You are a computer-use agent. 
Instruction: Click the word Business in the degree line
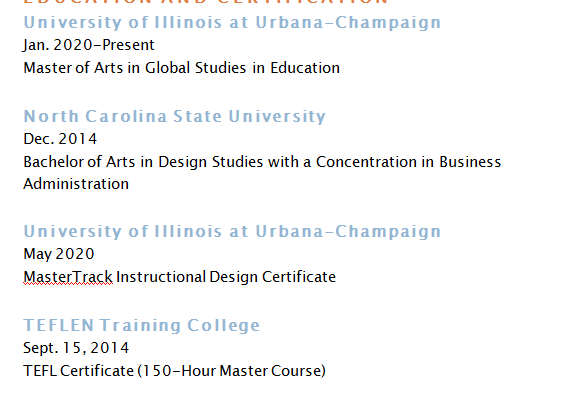[x=470, y=162]
